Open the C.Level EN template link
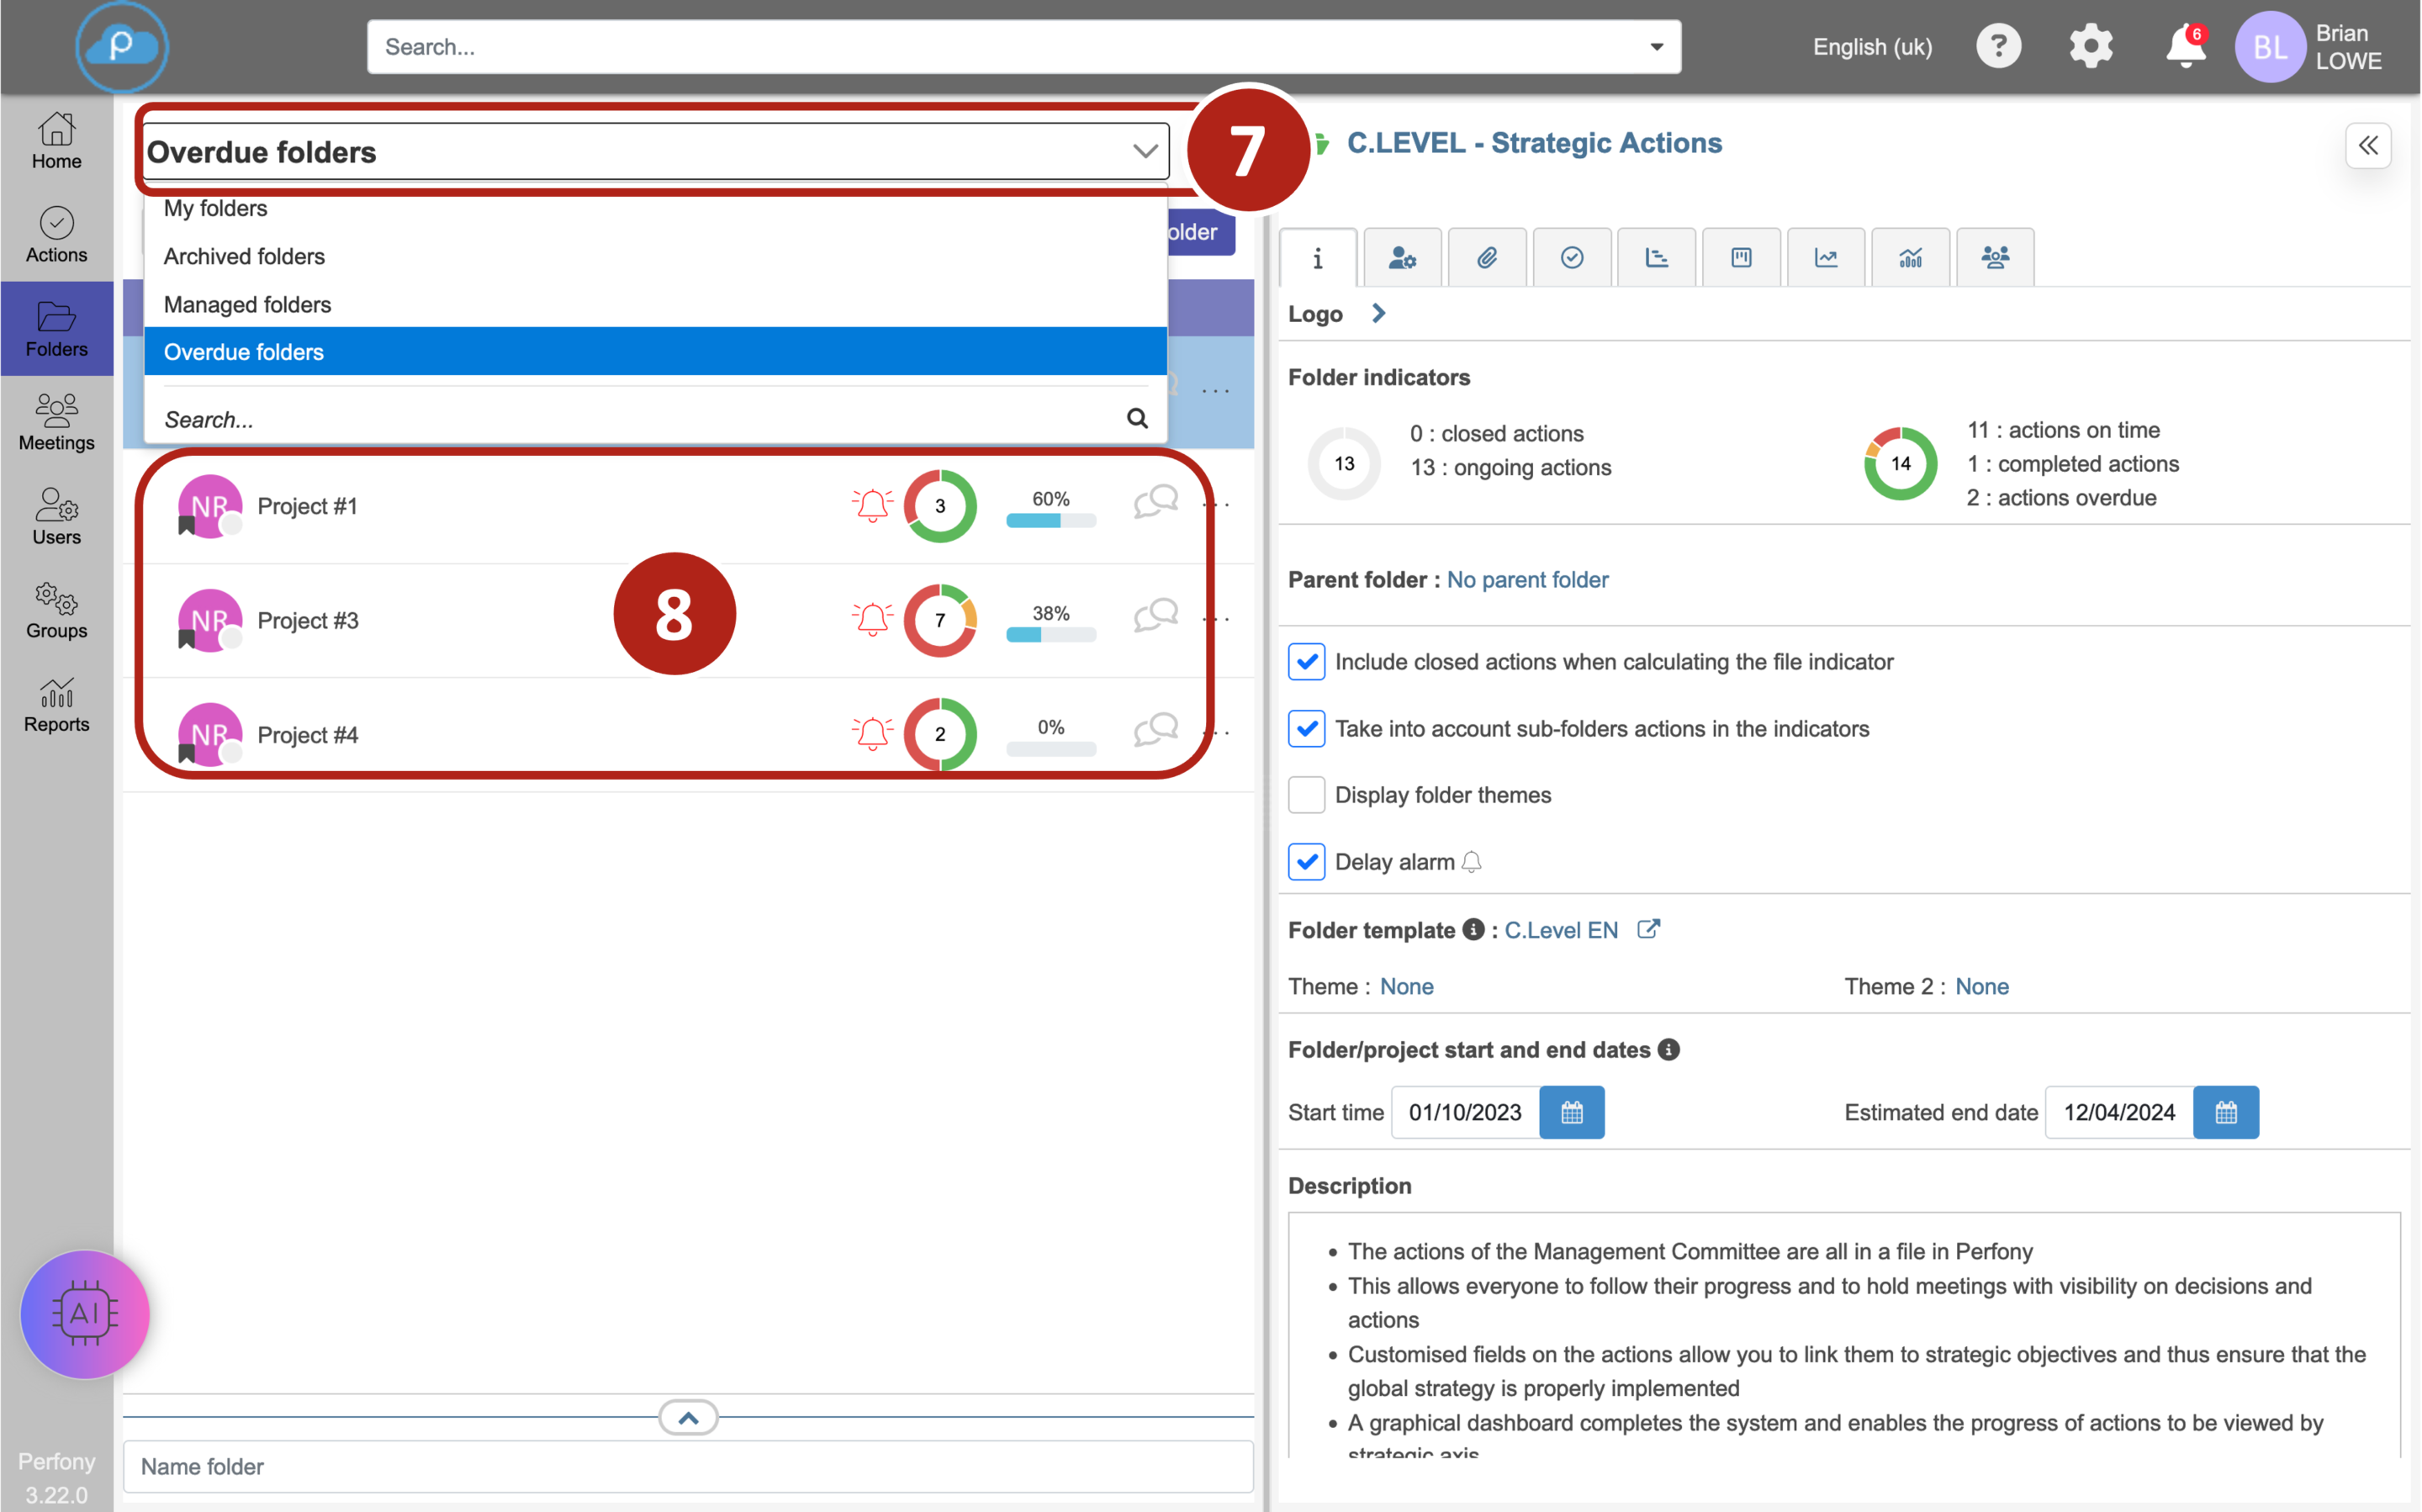 click(x=1560, y=930)
